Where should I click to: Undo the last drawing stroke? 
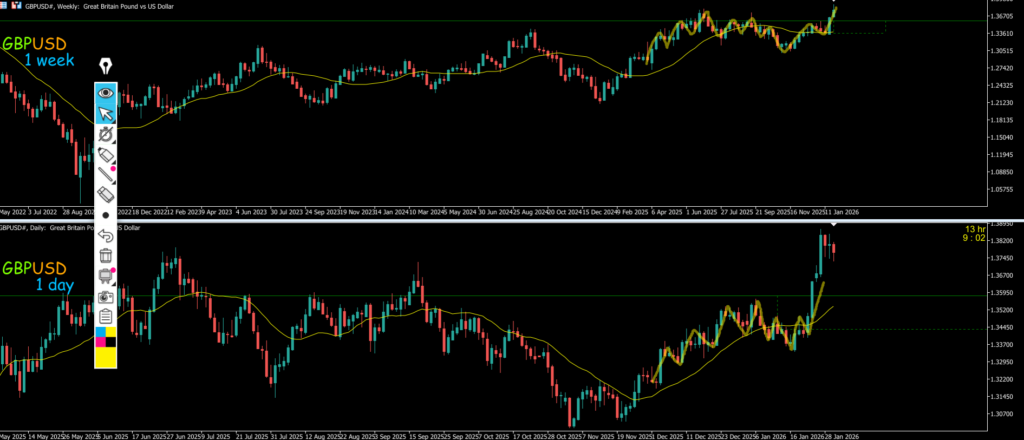pos(106,236)
